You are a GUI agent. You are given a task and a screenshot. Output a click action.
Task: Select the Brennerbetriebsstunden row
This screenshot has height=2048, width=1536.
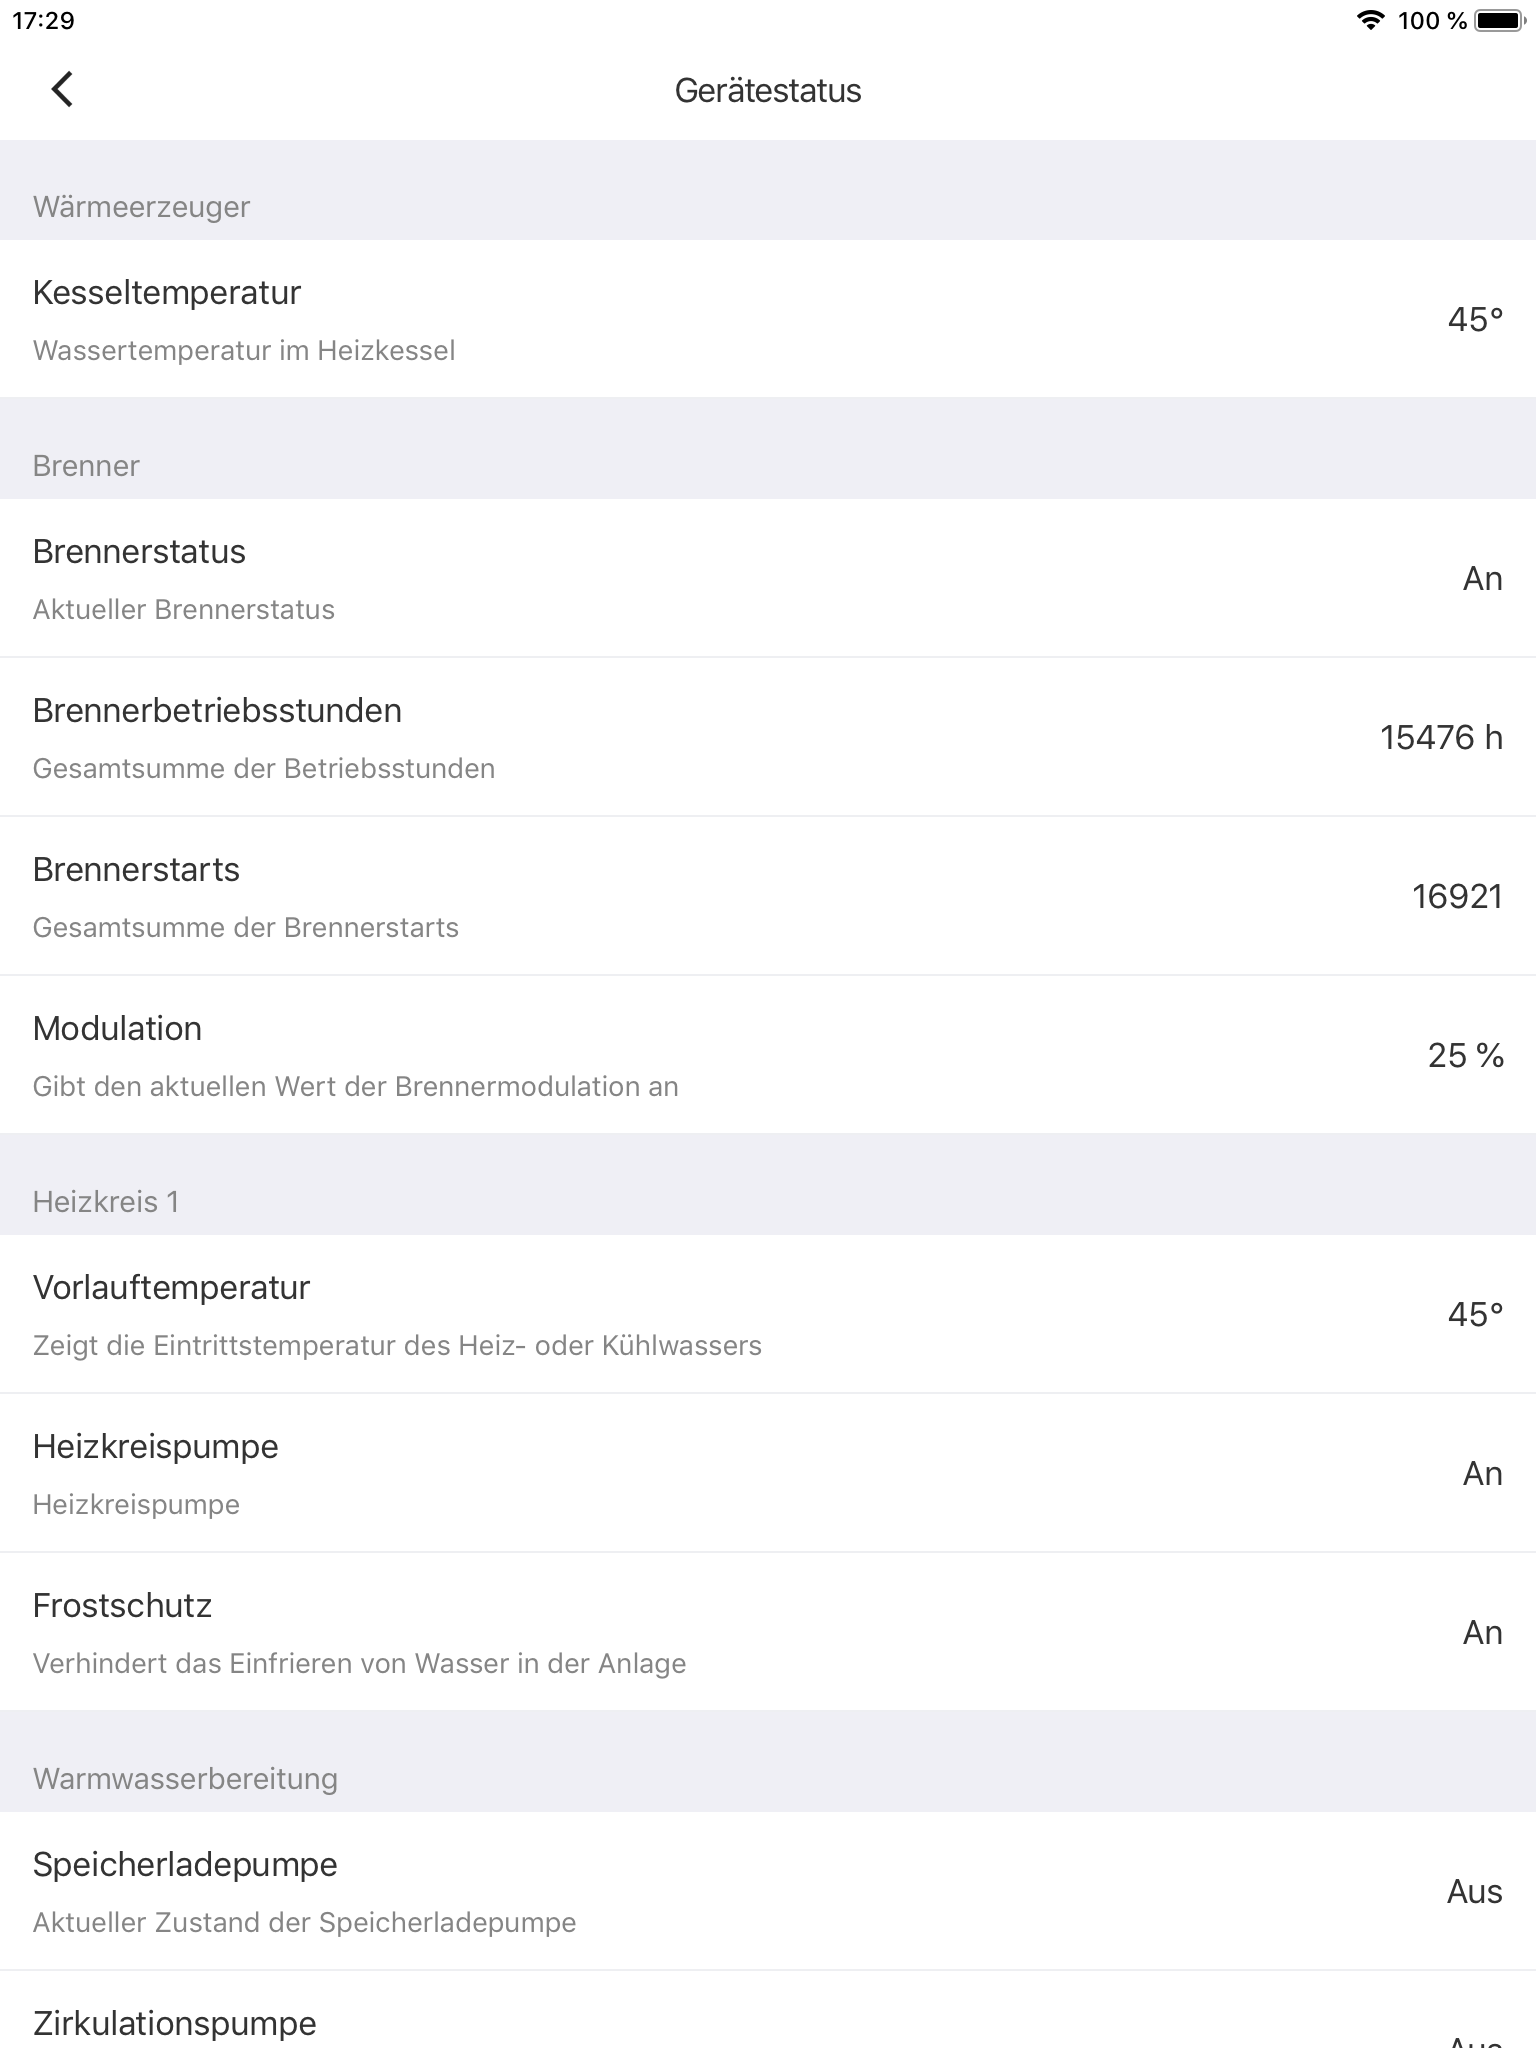[768, 737]
